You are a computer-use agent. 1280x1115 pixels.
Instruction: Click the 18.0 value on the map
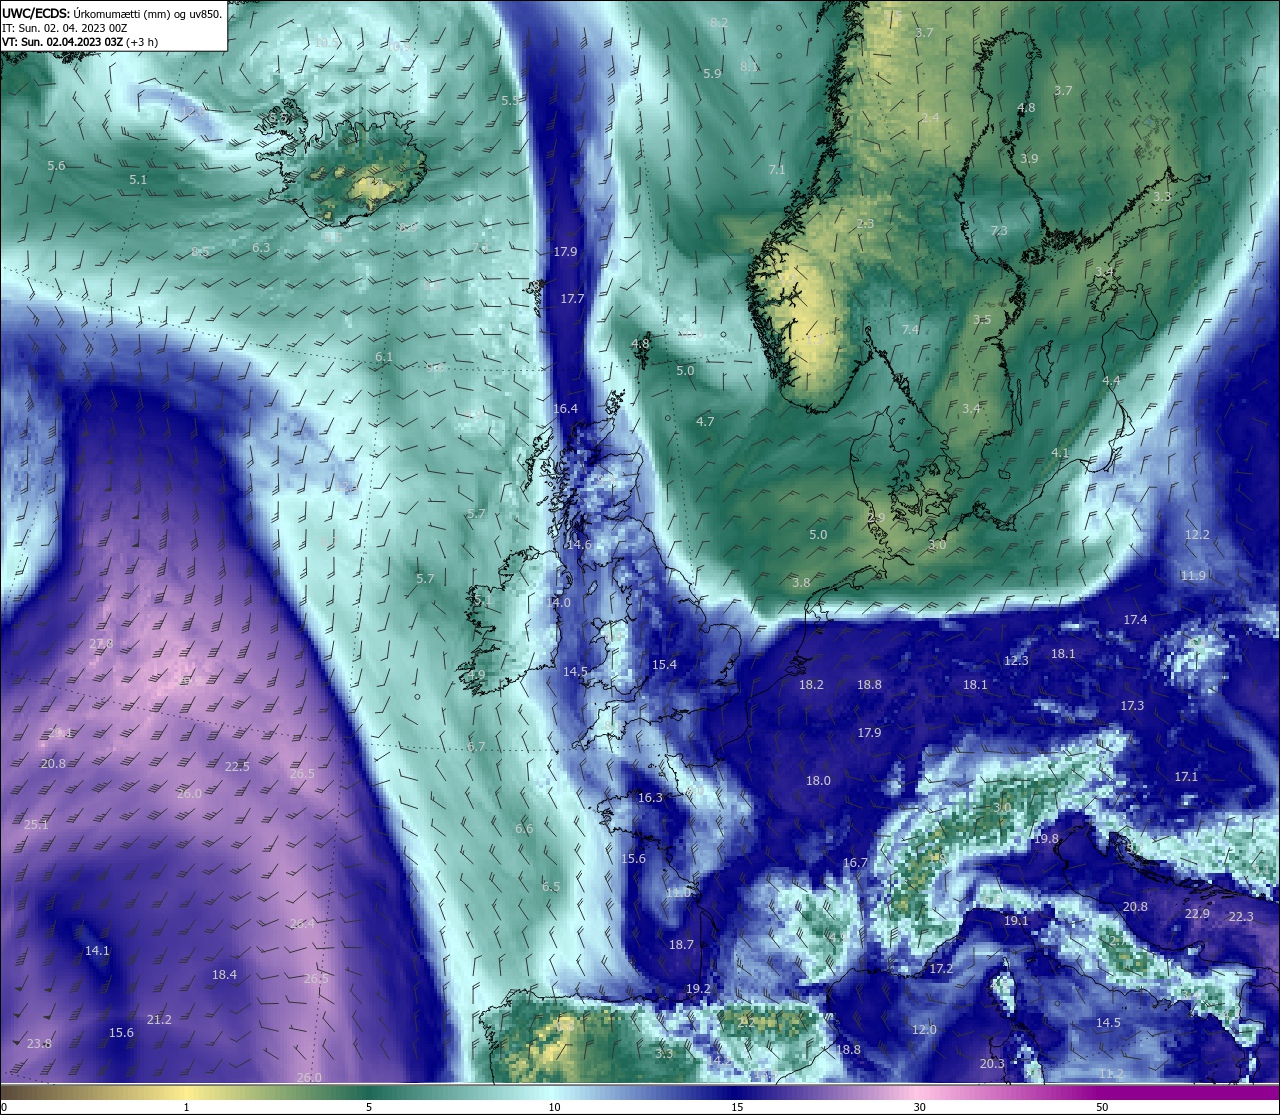pyautogui.click(x=818, y=780)
